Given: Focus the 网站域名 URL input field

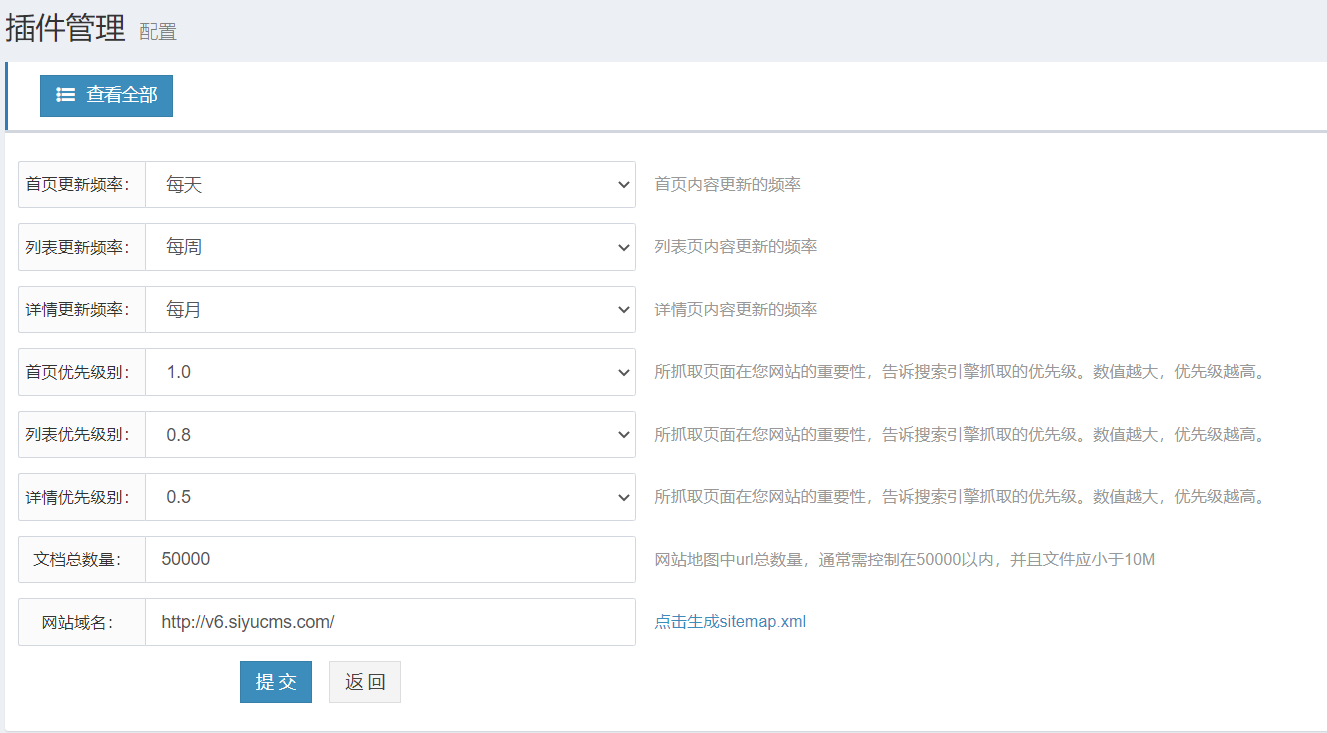Looking at the screenshot, I should (390, 622).
